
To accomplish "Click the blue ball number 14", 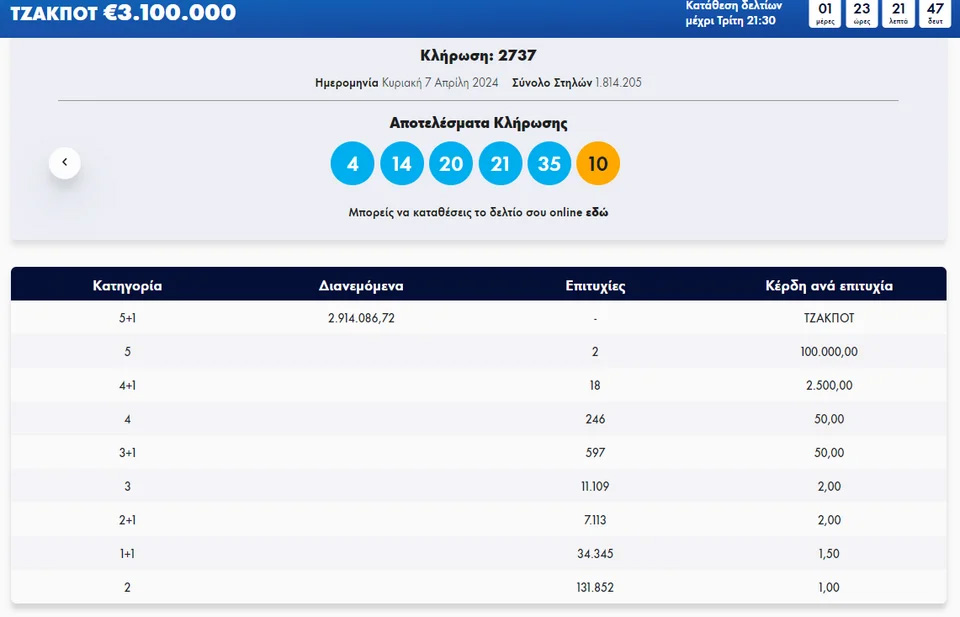I will pos(401,164).
